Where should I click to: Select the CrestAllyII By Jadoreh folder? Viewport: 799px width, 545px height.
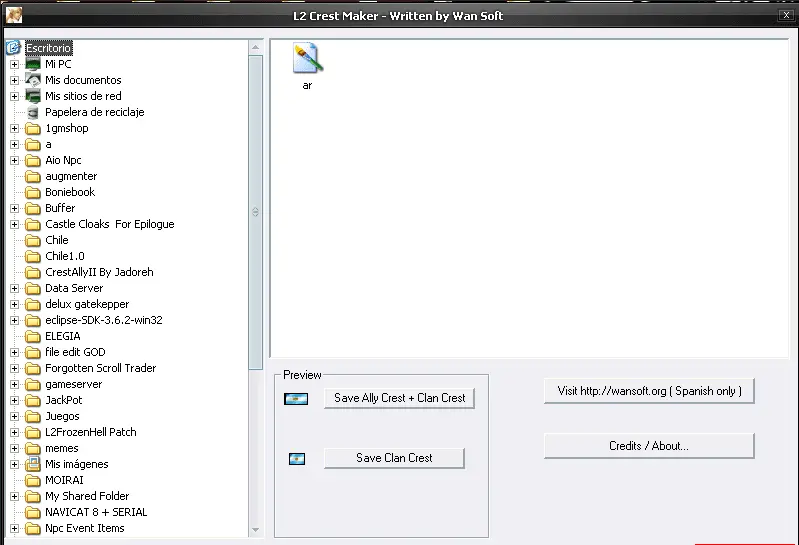[99, 272]
